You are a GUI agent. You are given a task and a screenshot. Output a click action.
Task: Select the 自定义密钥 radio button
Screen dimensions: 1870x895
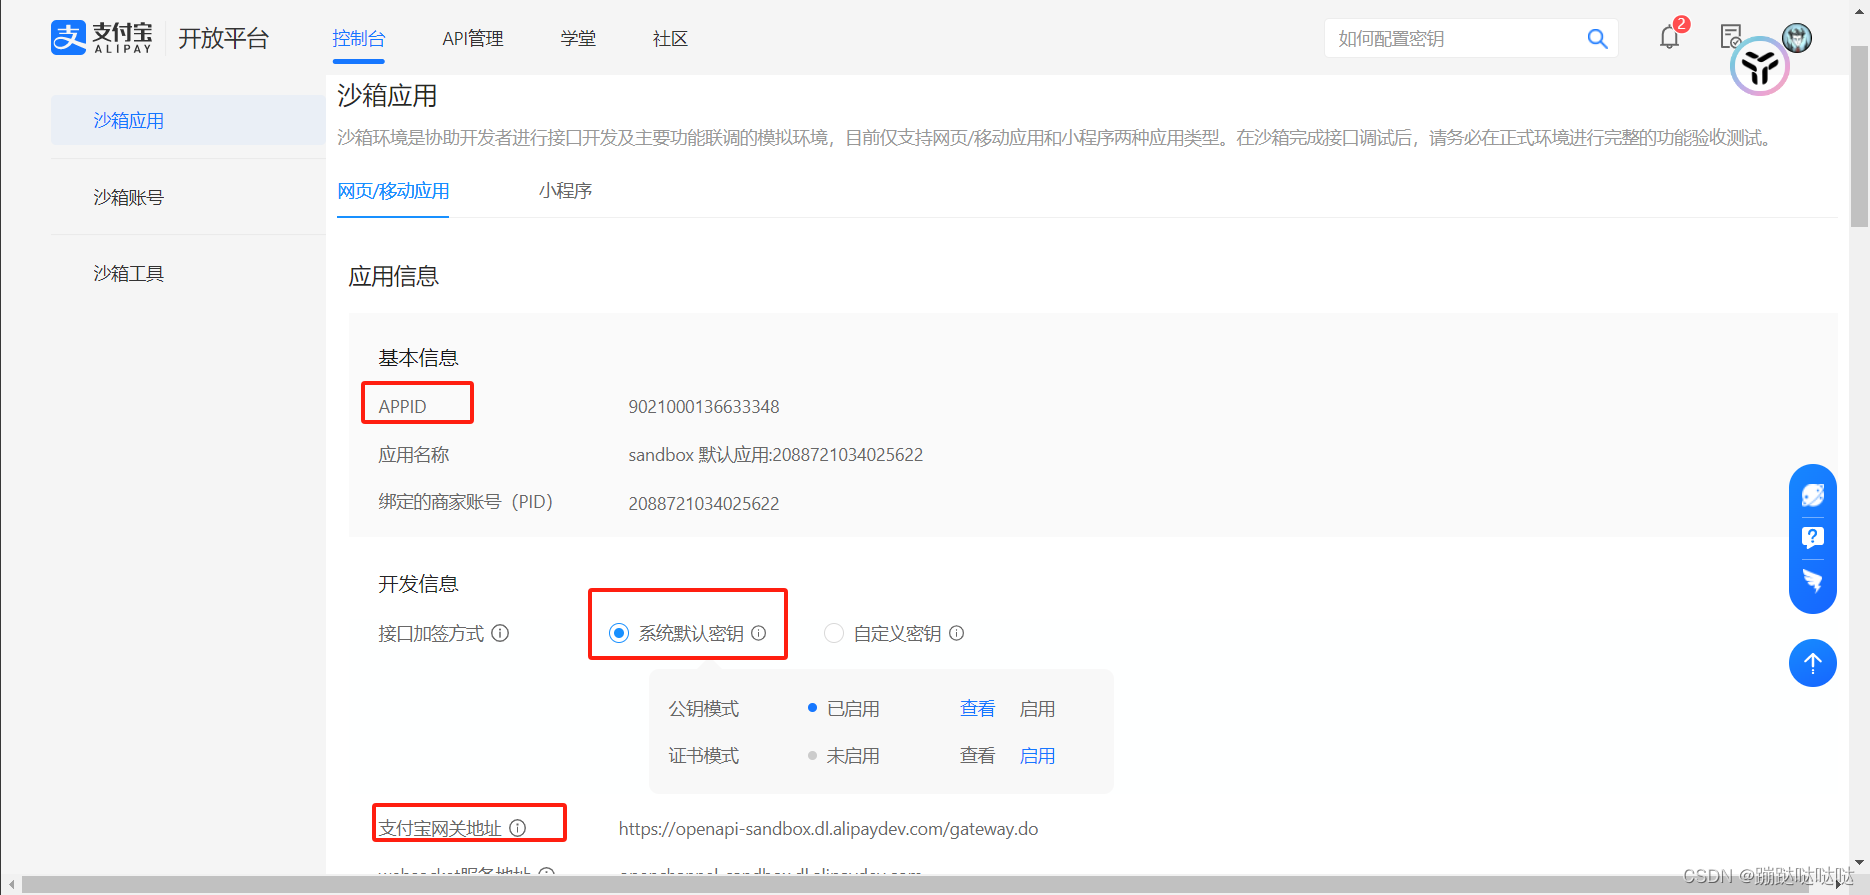click(834, 633)
